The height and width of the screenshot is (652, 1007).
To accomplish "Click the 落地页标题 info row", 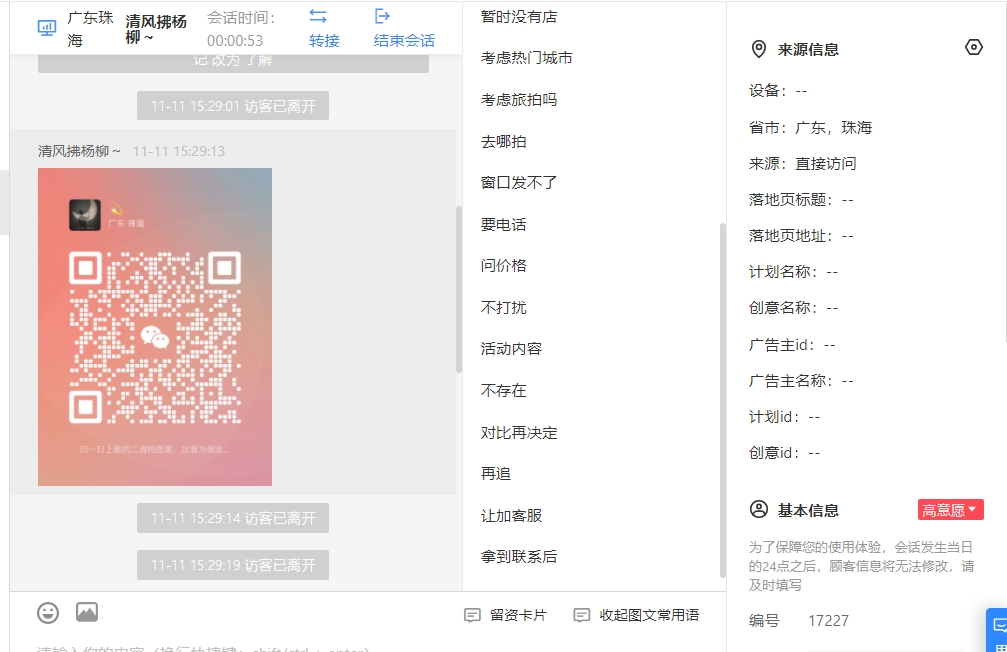I will tap(801, 200).
